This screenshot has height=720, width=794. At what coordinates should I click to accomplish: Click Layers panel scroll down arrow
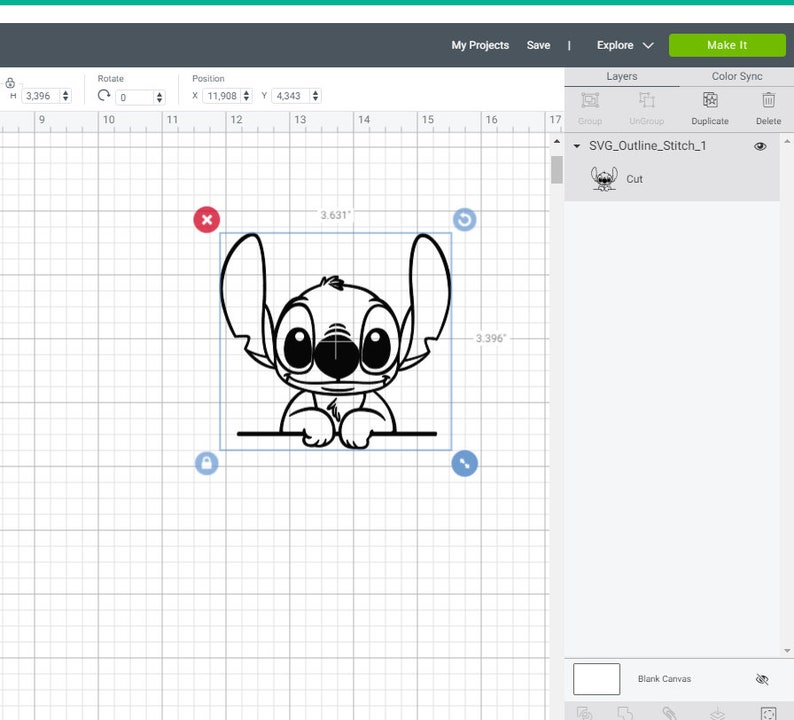(787, 651)
